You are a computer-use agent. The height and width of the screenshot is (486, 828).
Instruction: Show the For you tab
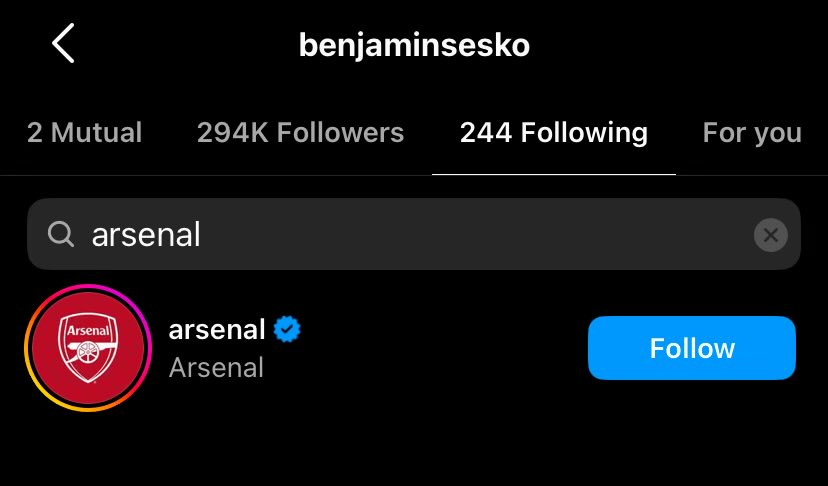click(x=752, y=132)
